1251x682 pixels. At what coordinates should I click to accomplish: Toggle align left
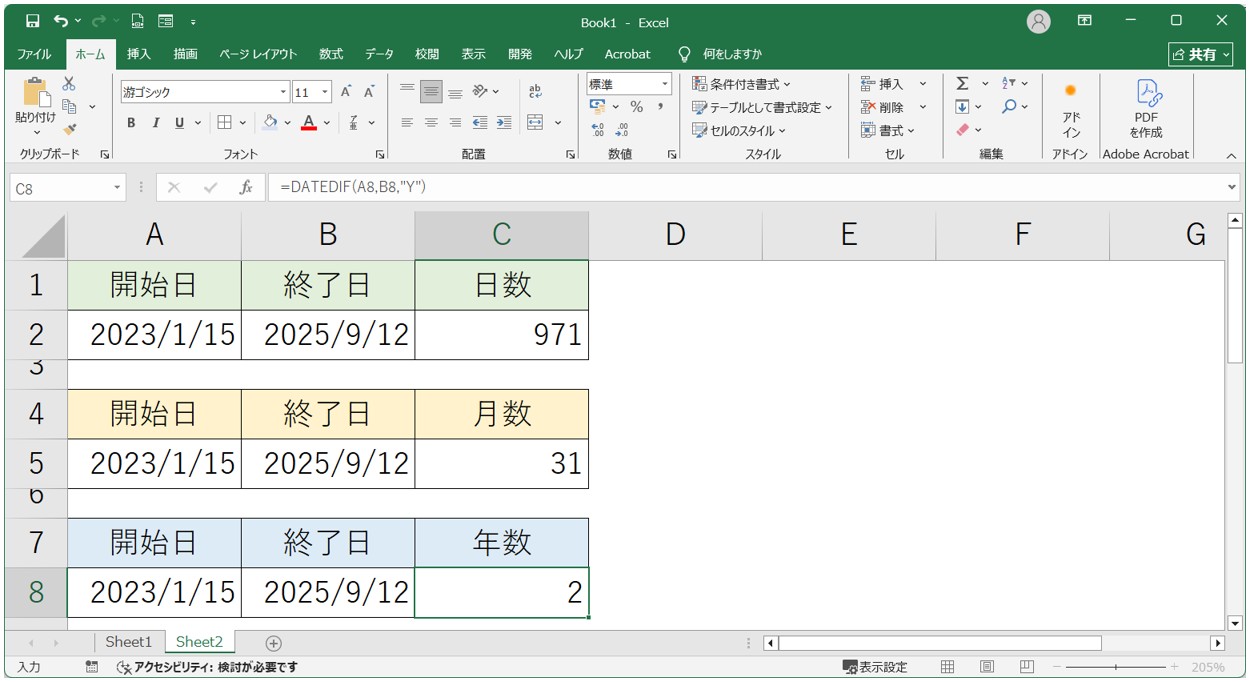tap(407, 122)
